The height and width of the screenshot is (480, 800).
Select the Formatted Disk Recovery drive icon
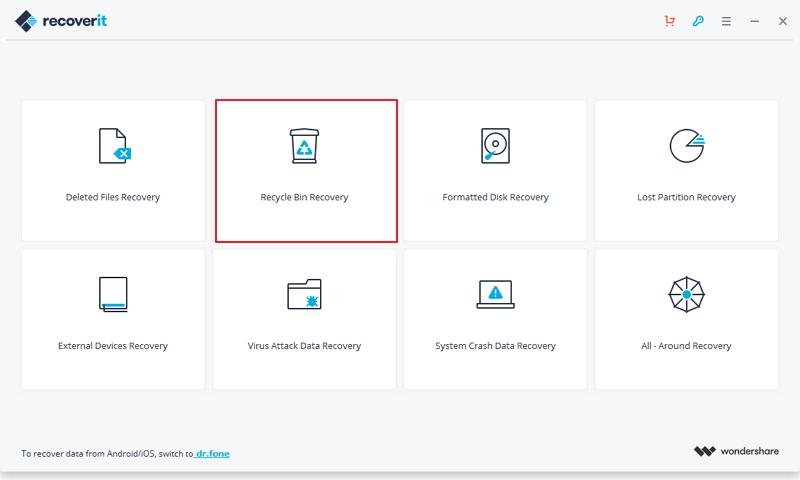[x=495, y=146]
